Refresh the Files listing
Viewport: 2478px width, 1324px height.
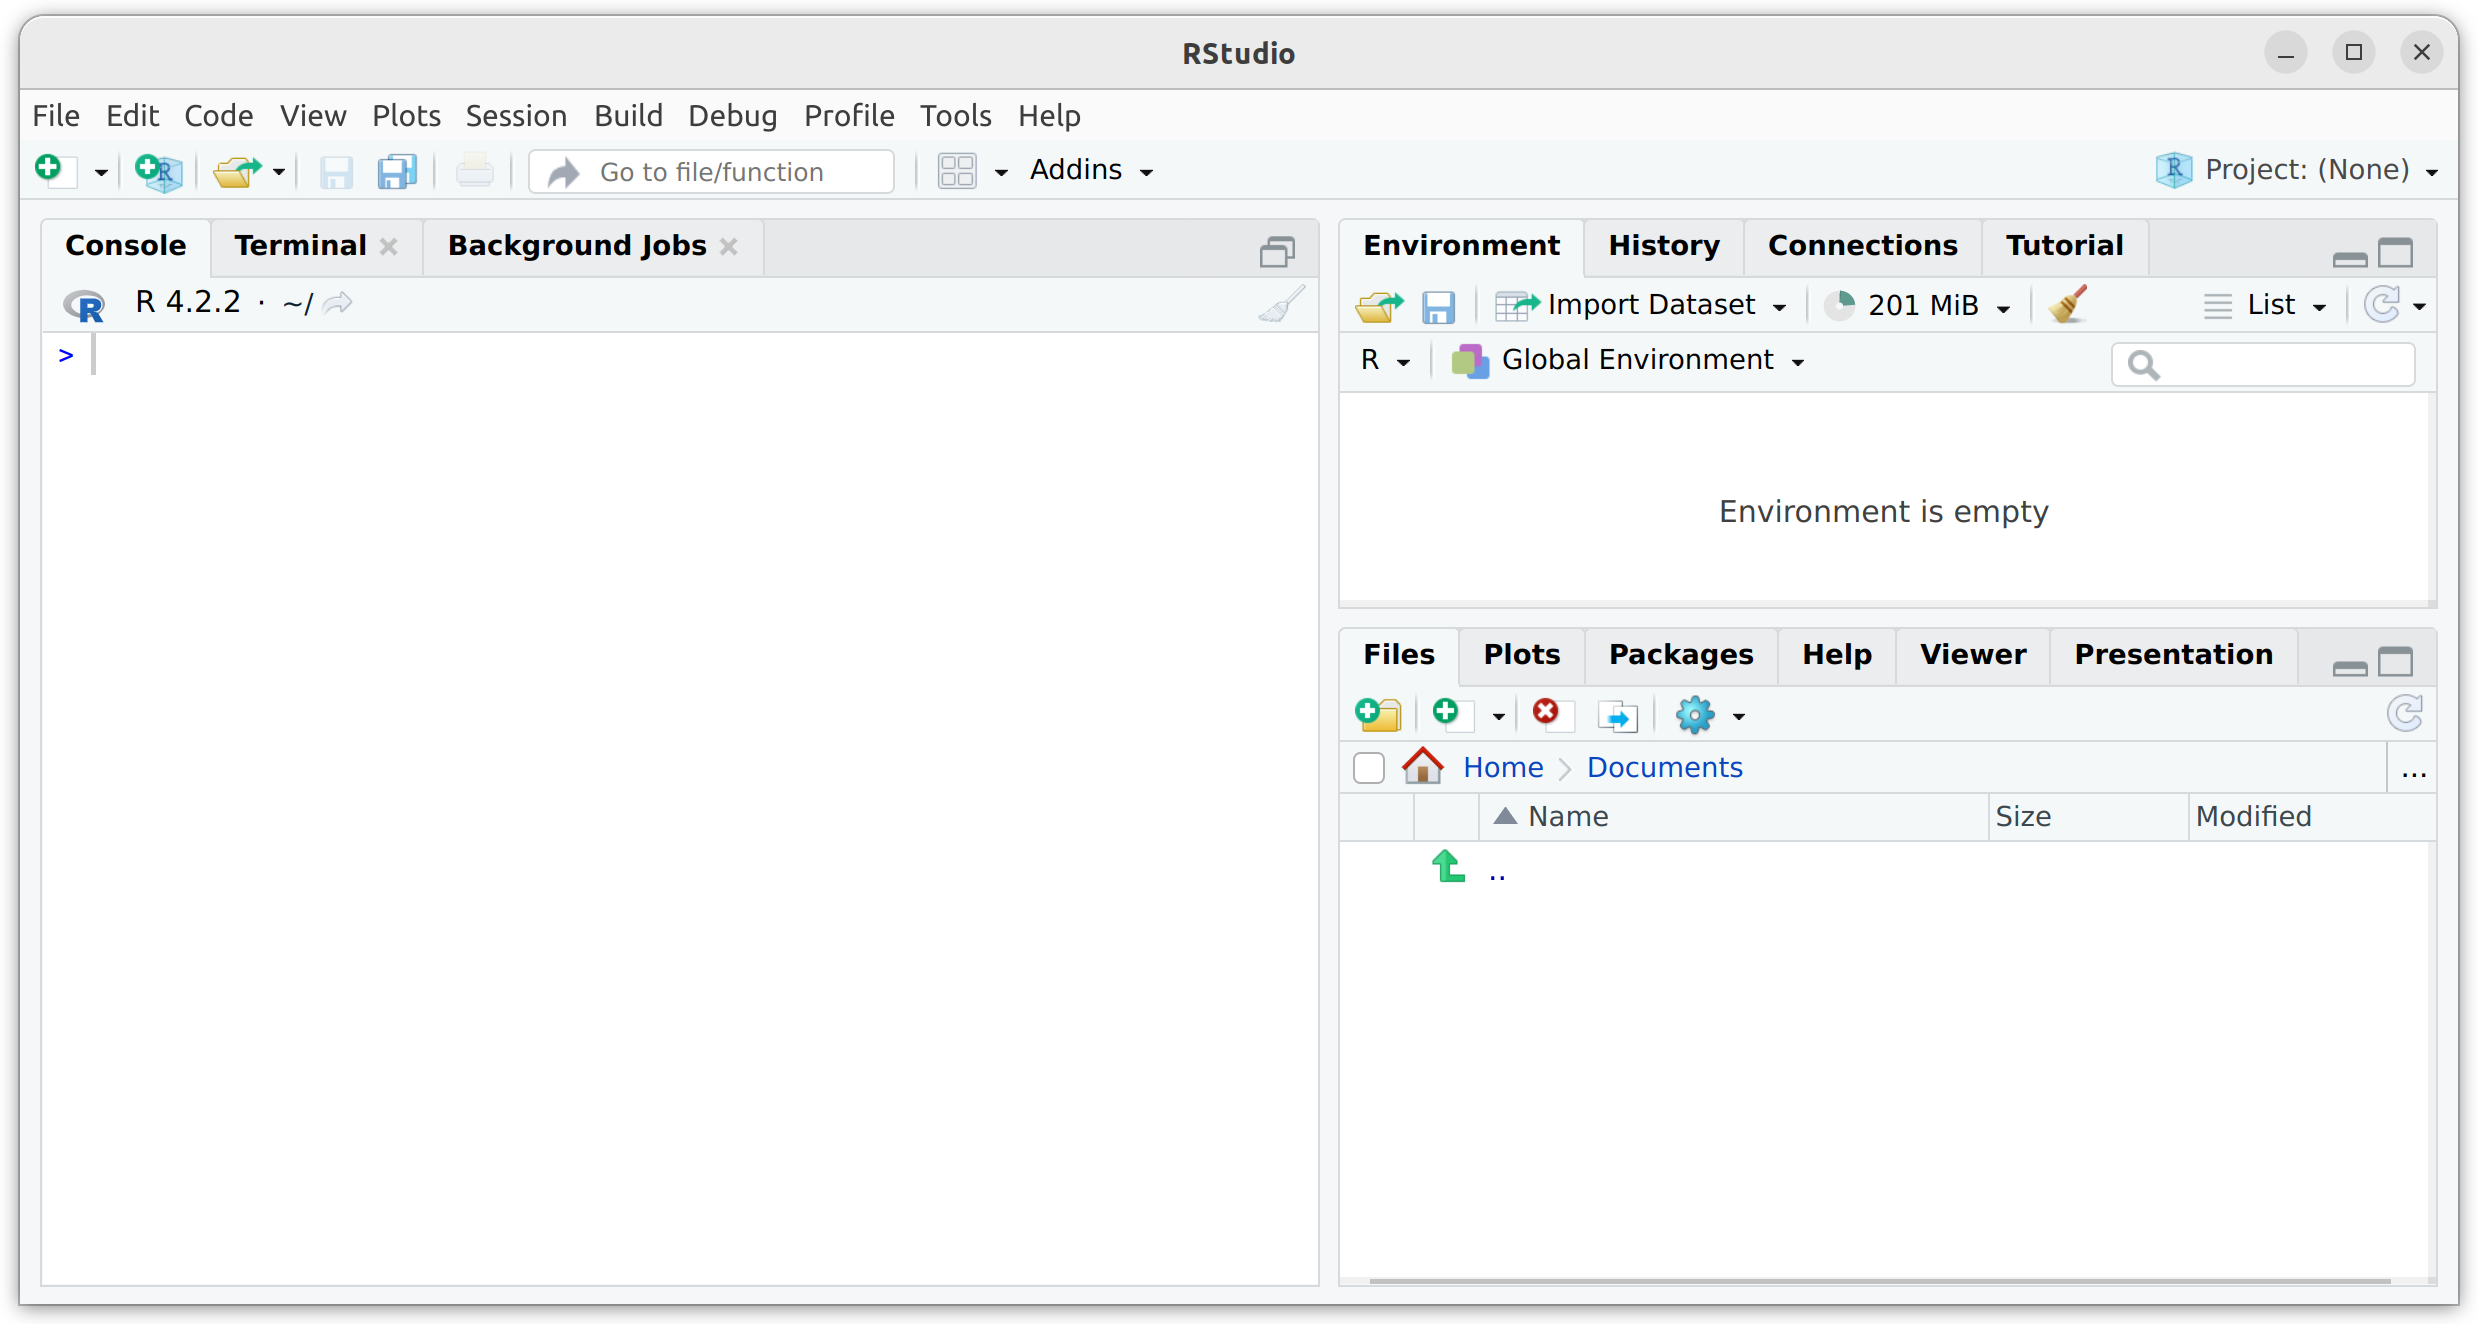coord(2405,714)
